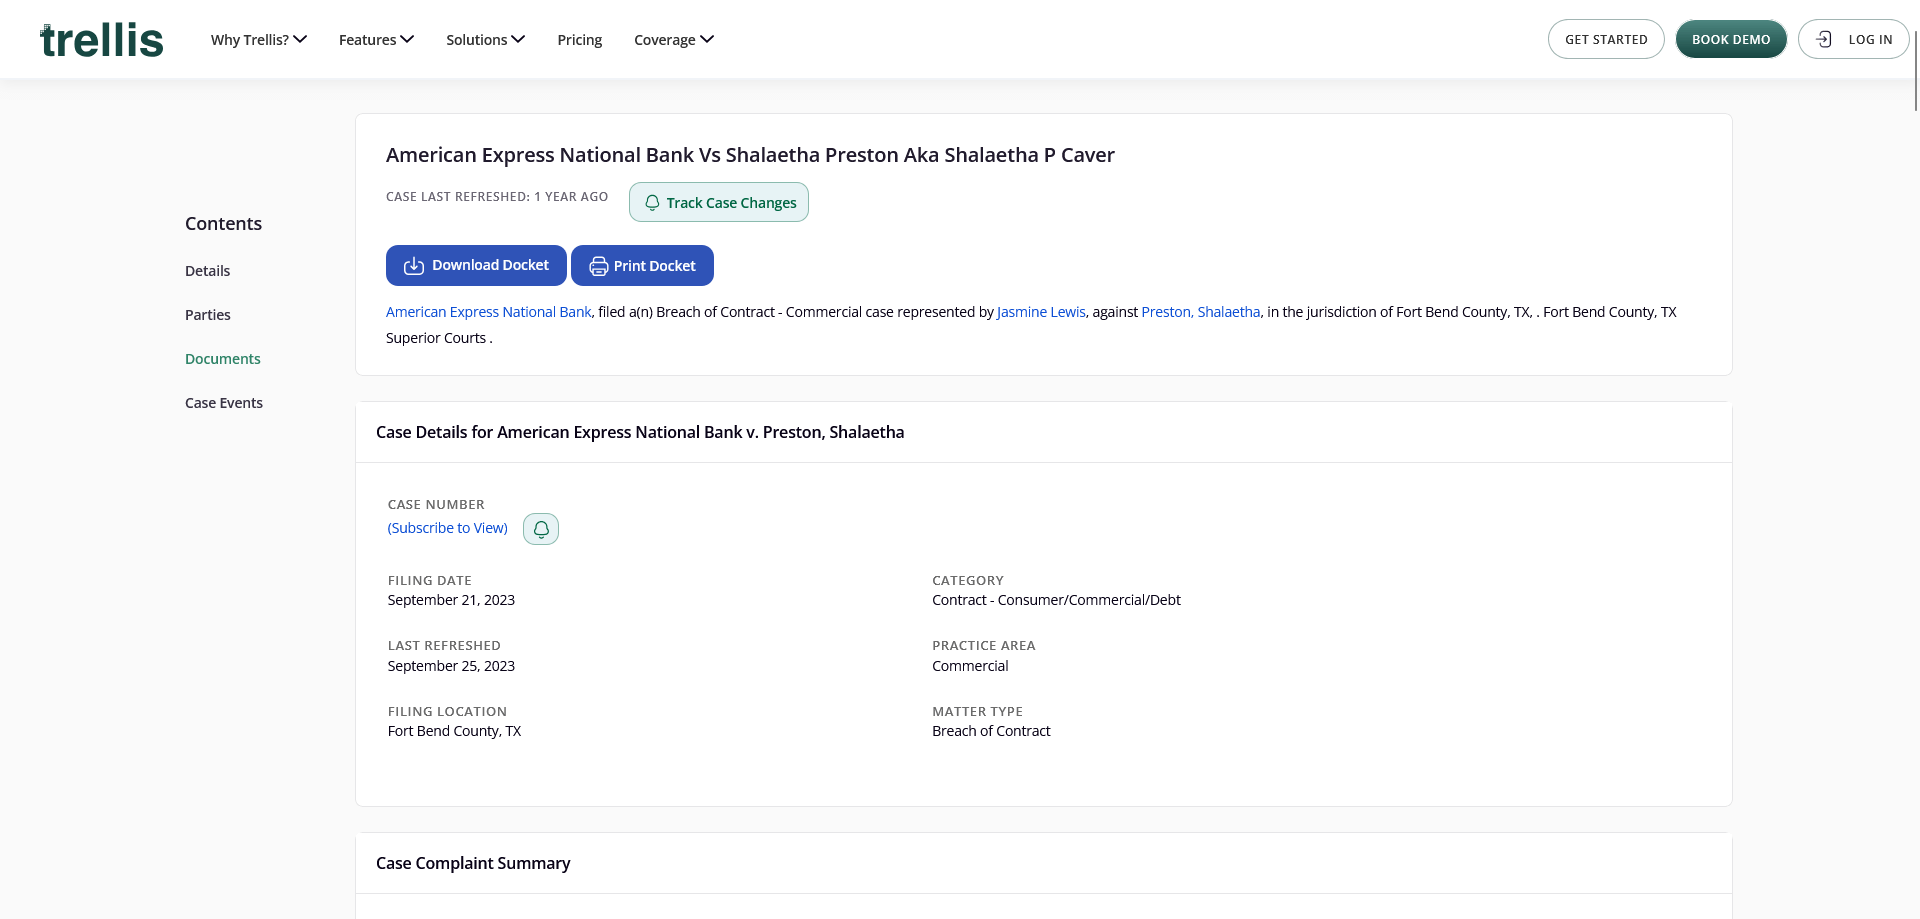The height and width of the screenshot is (919, 1920).
Task: Click the case title heading
Action: click(750, 155)
